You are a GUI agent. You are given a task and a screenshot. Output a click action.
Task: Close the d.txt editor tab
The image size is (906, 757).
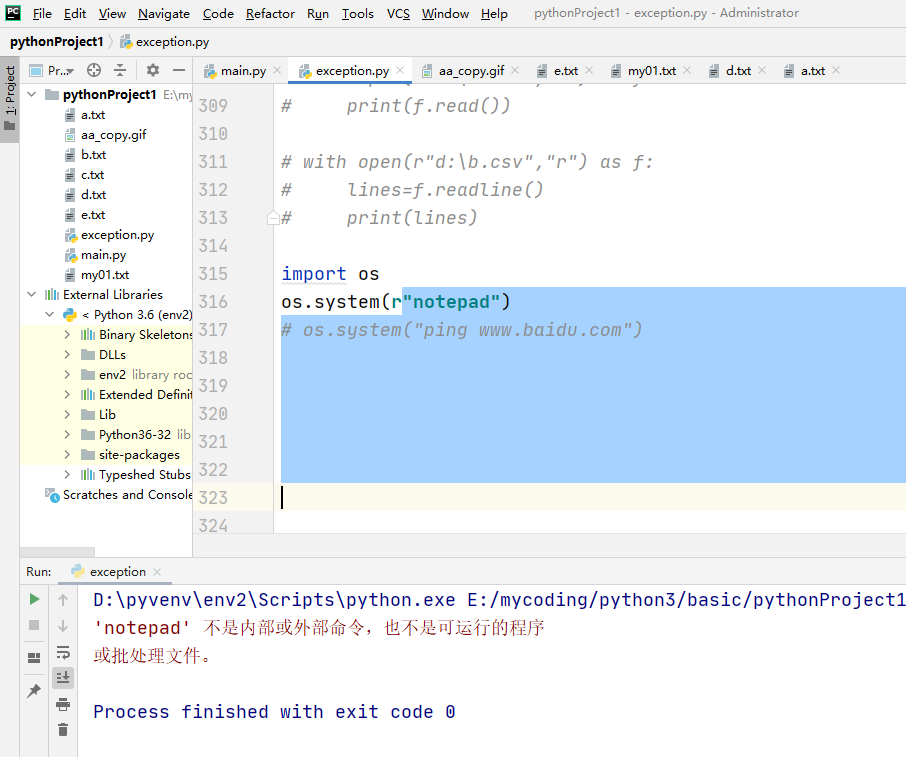(x=762, y=70)
